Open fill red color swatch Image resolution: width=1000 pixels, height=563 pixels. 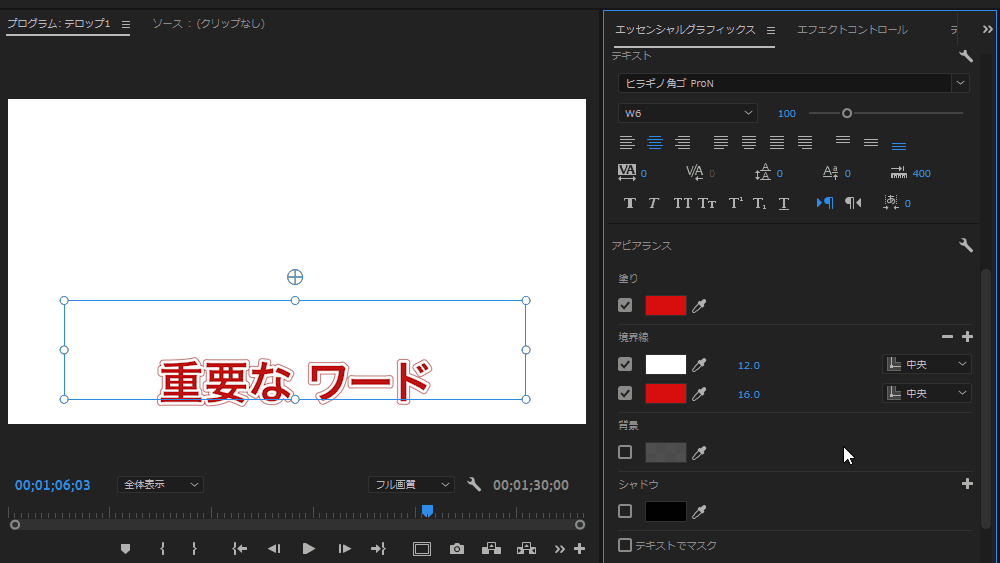[666, 305]
